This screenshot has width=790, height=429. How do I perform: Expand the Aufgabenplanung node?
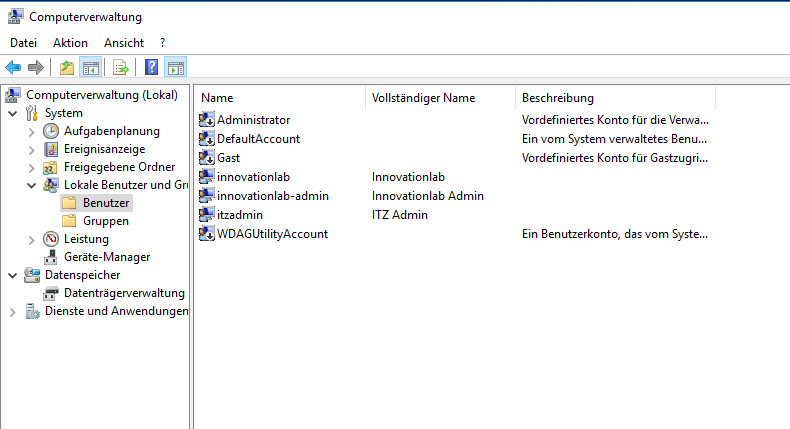click(x=31, y=131)
